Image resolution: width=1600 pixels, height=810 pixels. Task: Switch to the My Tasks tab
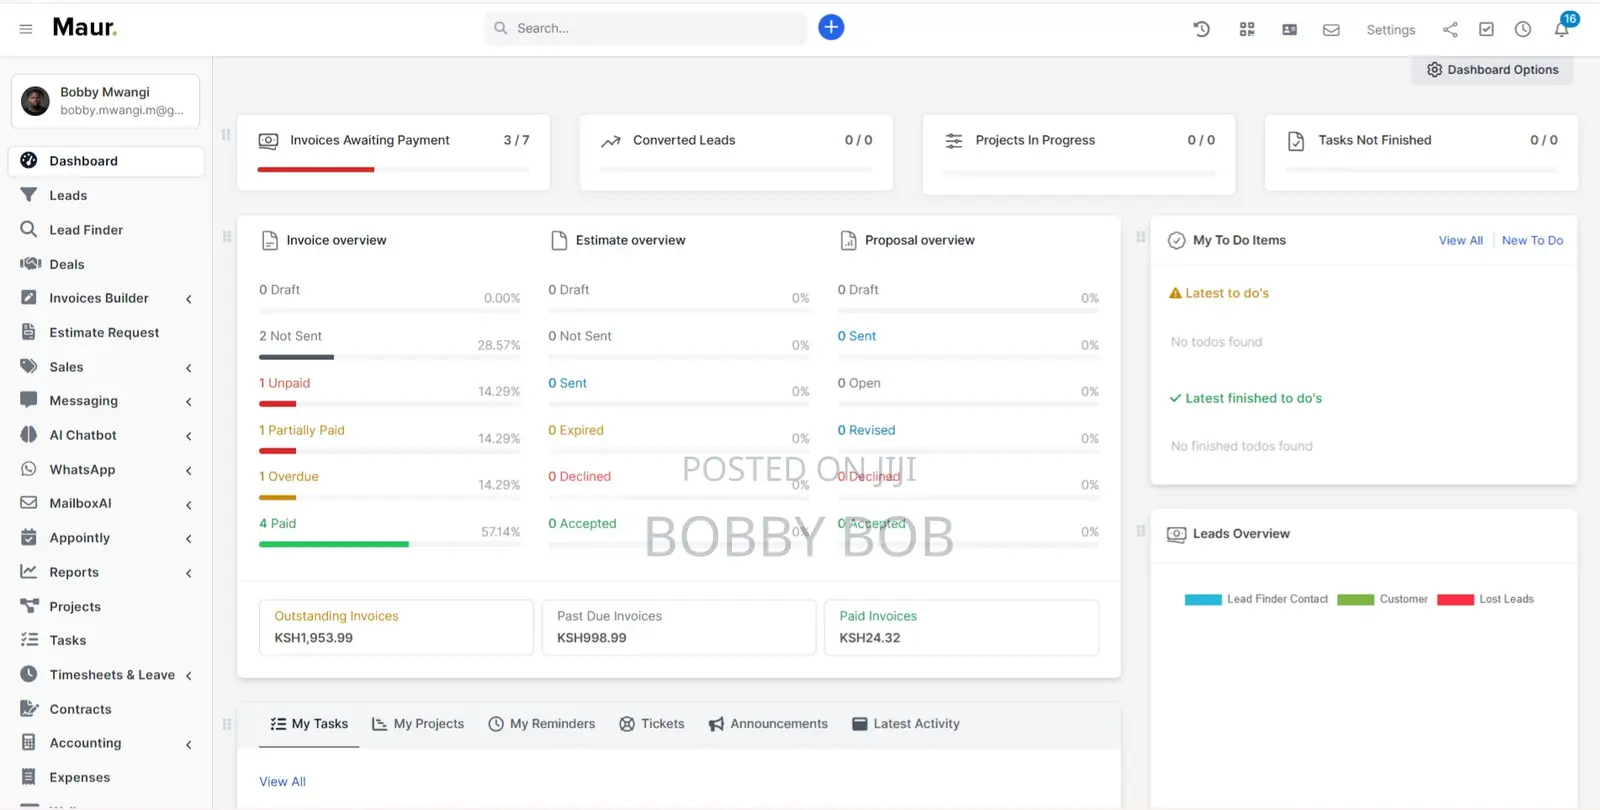click(309, 724)
